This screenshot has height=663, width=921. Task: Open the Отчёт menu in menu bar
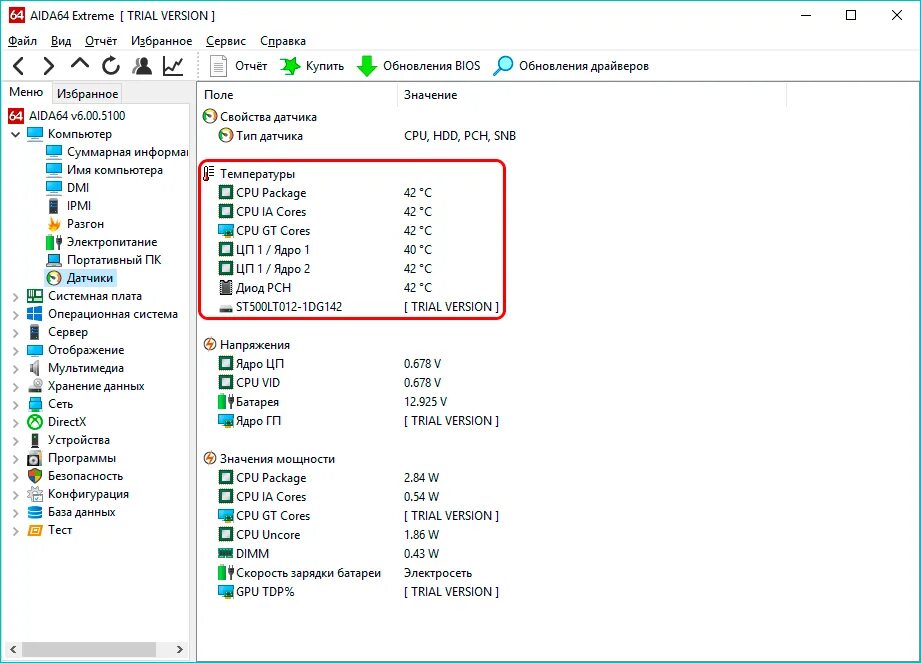(100, 41)
